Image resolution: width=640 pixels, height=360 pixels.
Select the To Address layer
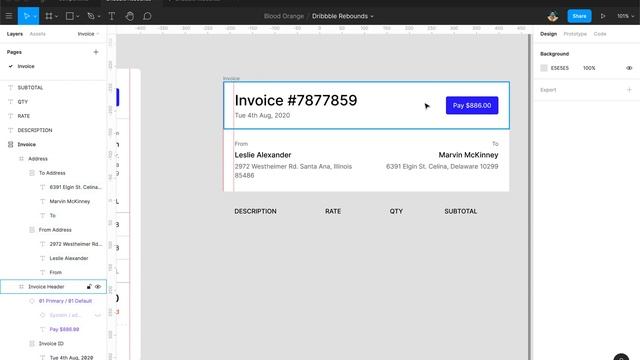[x=52, y=173]
